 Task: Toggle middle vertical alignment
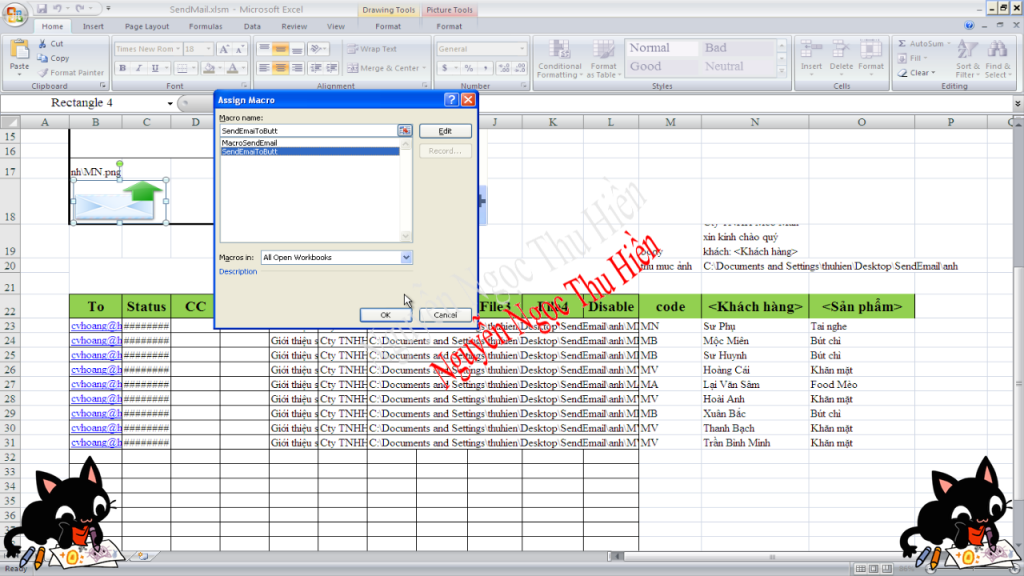(281, 48)
